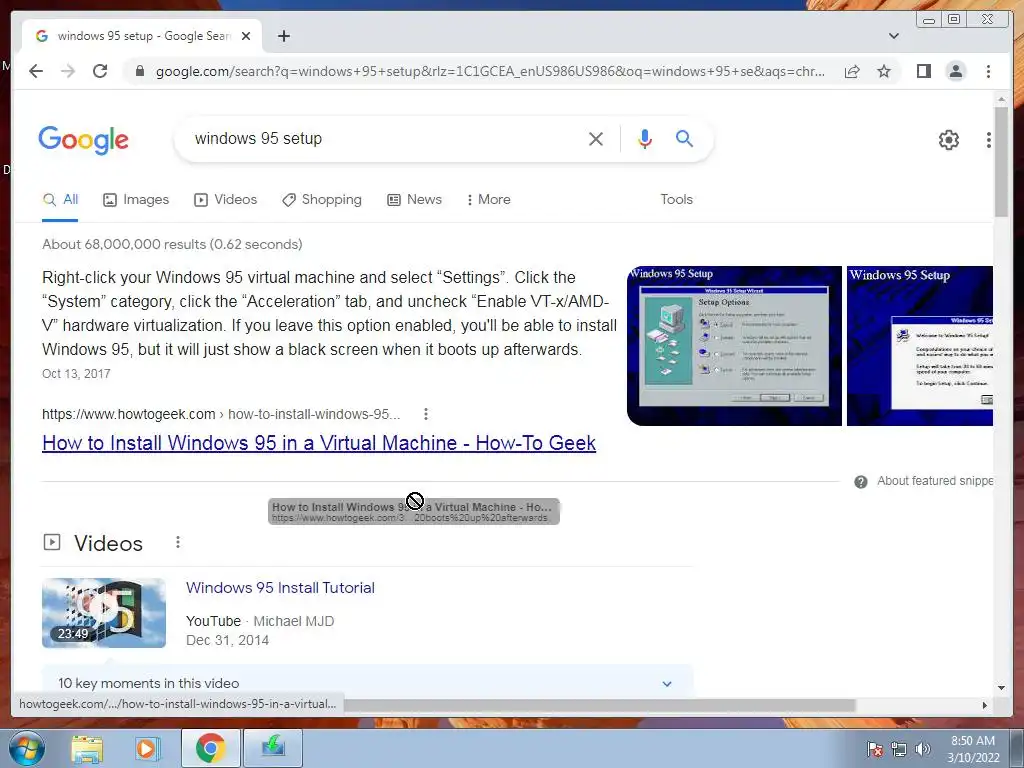
Task: Submit the search with the magnifier icon
Action: (x=684, y=138)
